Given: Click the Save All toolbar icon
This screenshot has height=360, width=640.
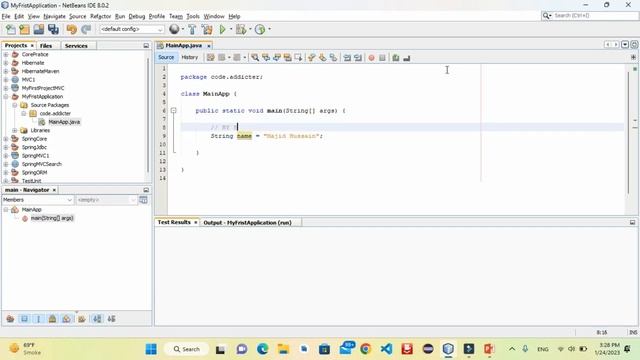Looking at the screenshot, I should [x=53, y=29].
